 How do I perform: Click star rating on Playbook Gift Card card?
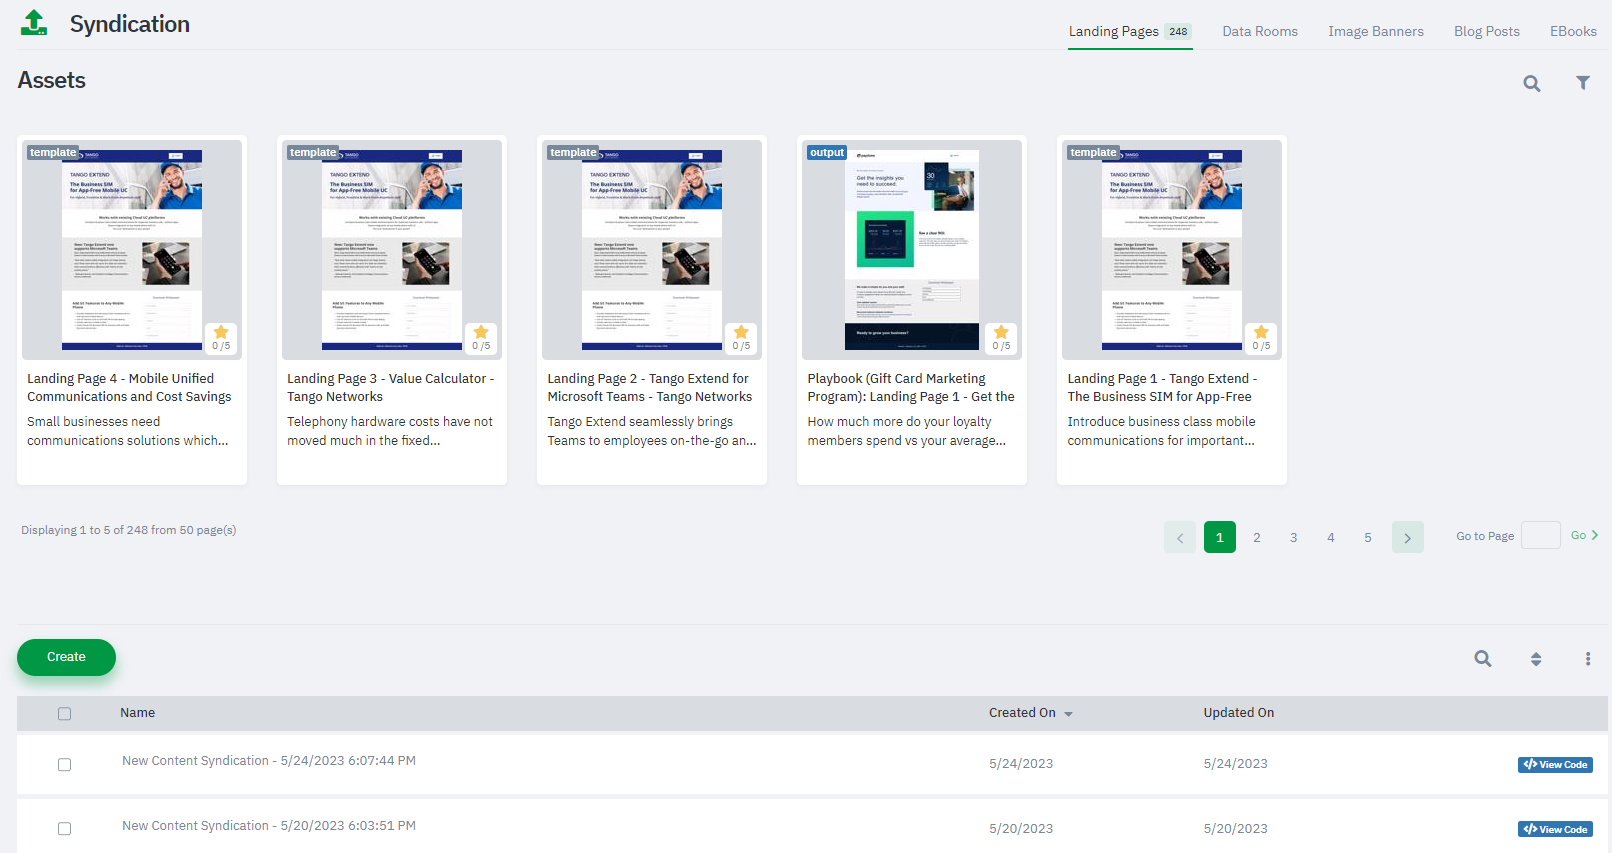click(1001, 338)
